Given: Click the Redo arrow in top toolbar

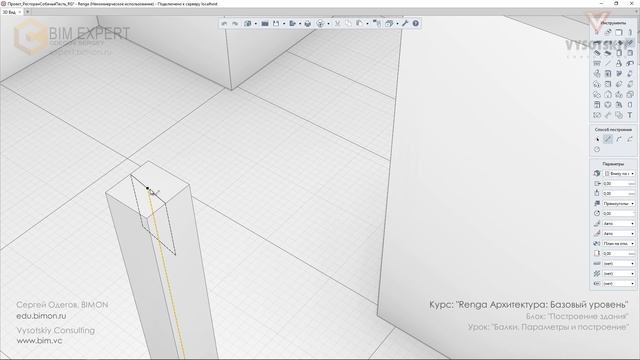Looking at the screenshot, I should 235,24.
